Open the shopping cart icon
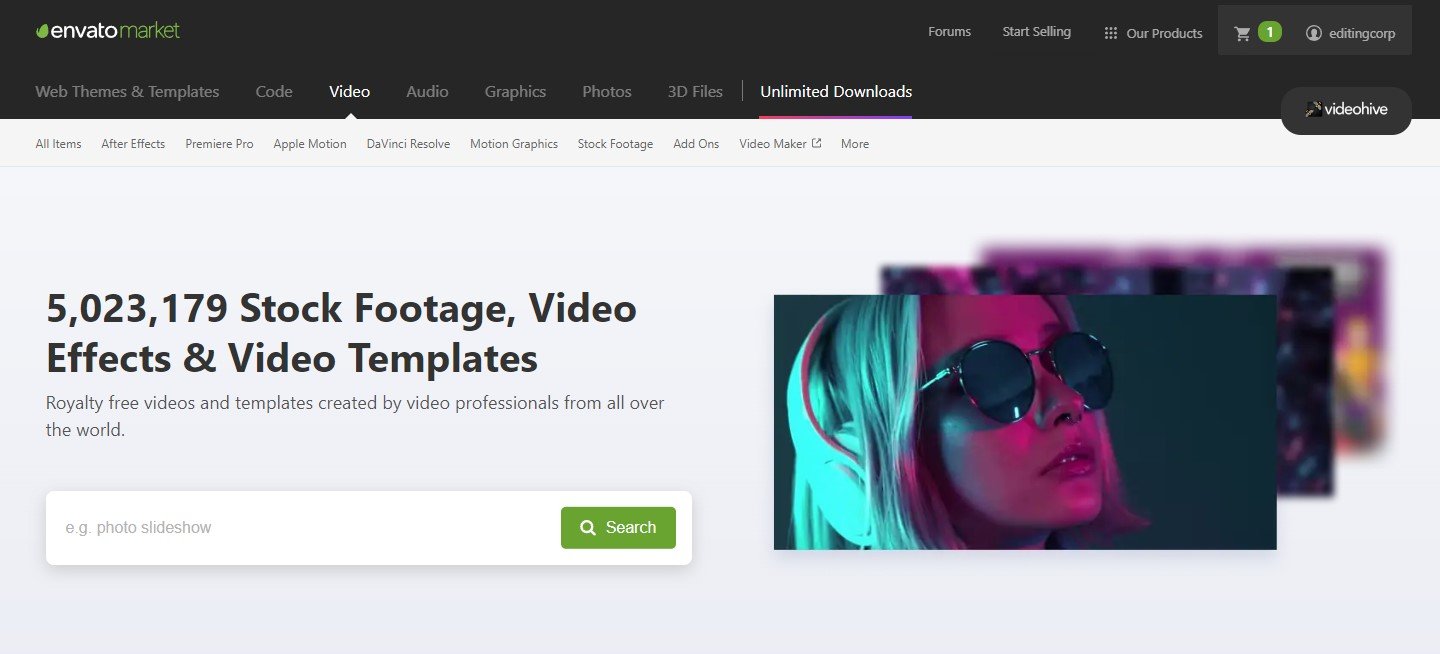Screen dimensions: 1440x654 point(1243,33)
